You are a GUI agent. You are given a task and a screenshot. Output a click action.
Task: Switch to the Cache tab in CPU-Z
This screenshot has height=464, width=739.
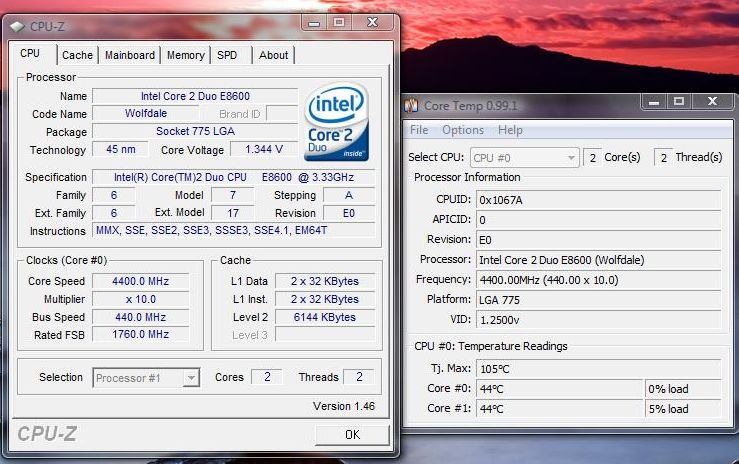pyautogui.click(x=77, y=55)
